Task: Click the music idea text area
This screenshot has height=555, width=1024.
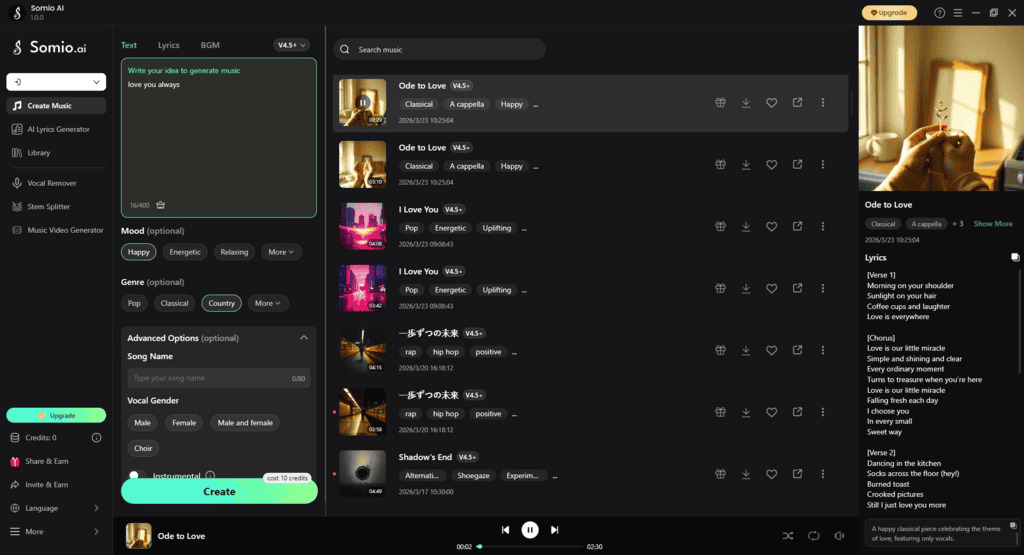Action: tap(219, 137)
